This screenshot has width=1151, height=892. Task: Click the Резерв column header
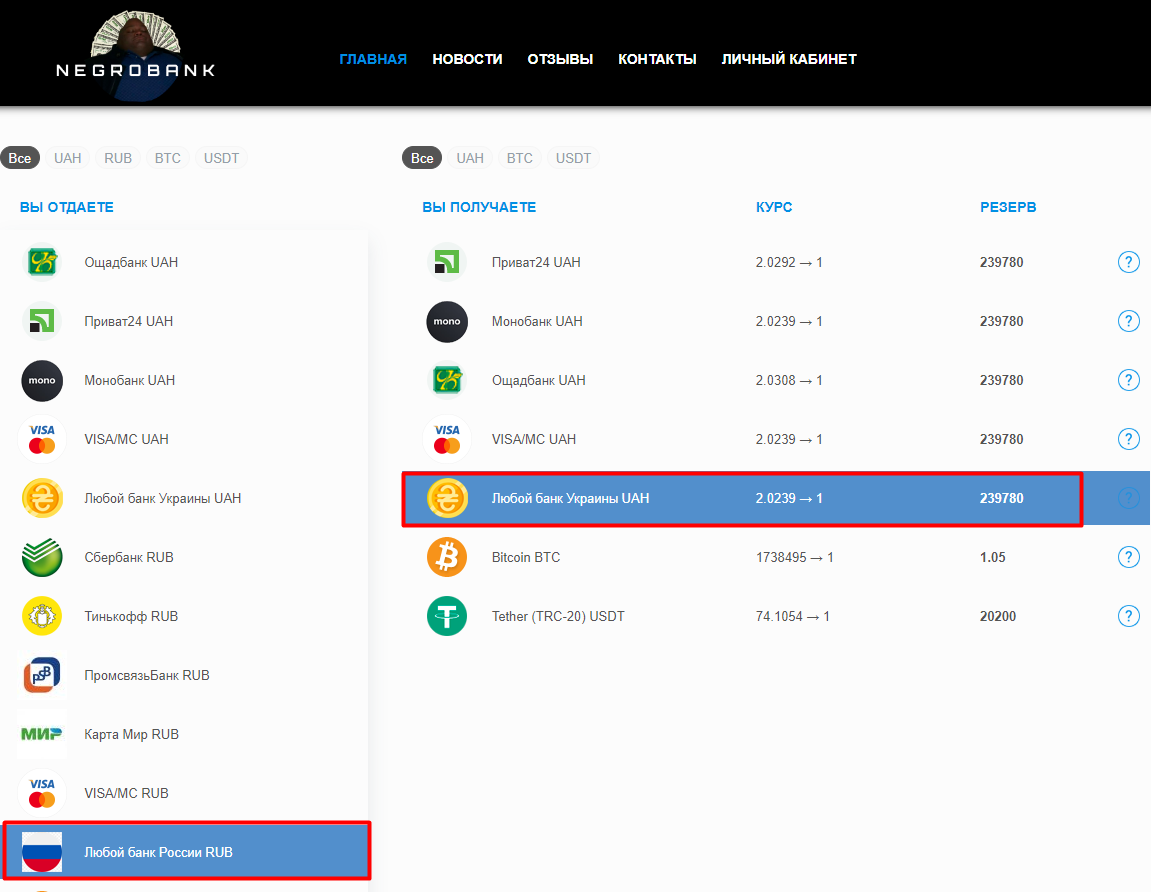(1008, 207)
